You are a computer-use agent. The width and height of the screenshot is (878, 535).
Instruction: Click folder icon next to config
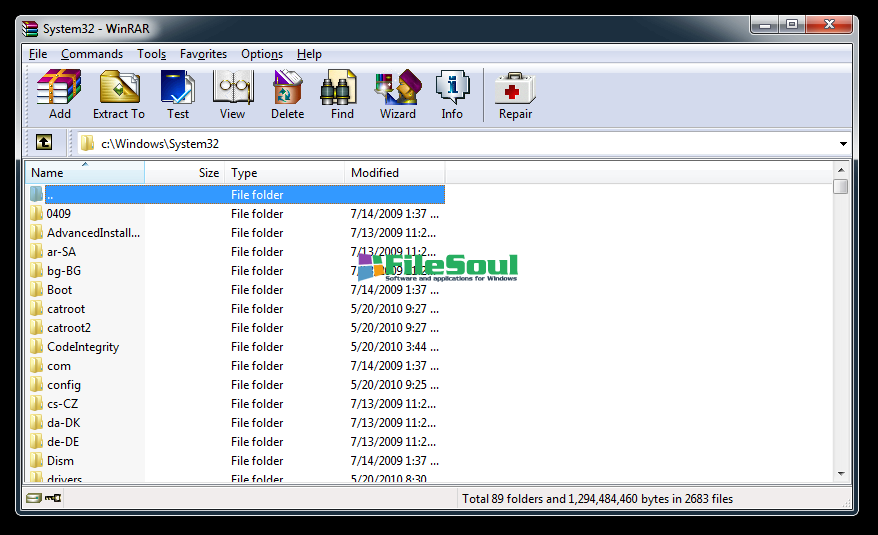click(36, 385)
